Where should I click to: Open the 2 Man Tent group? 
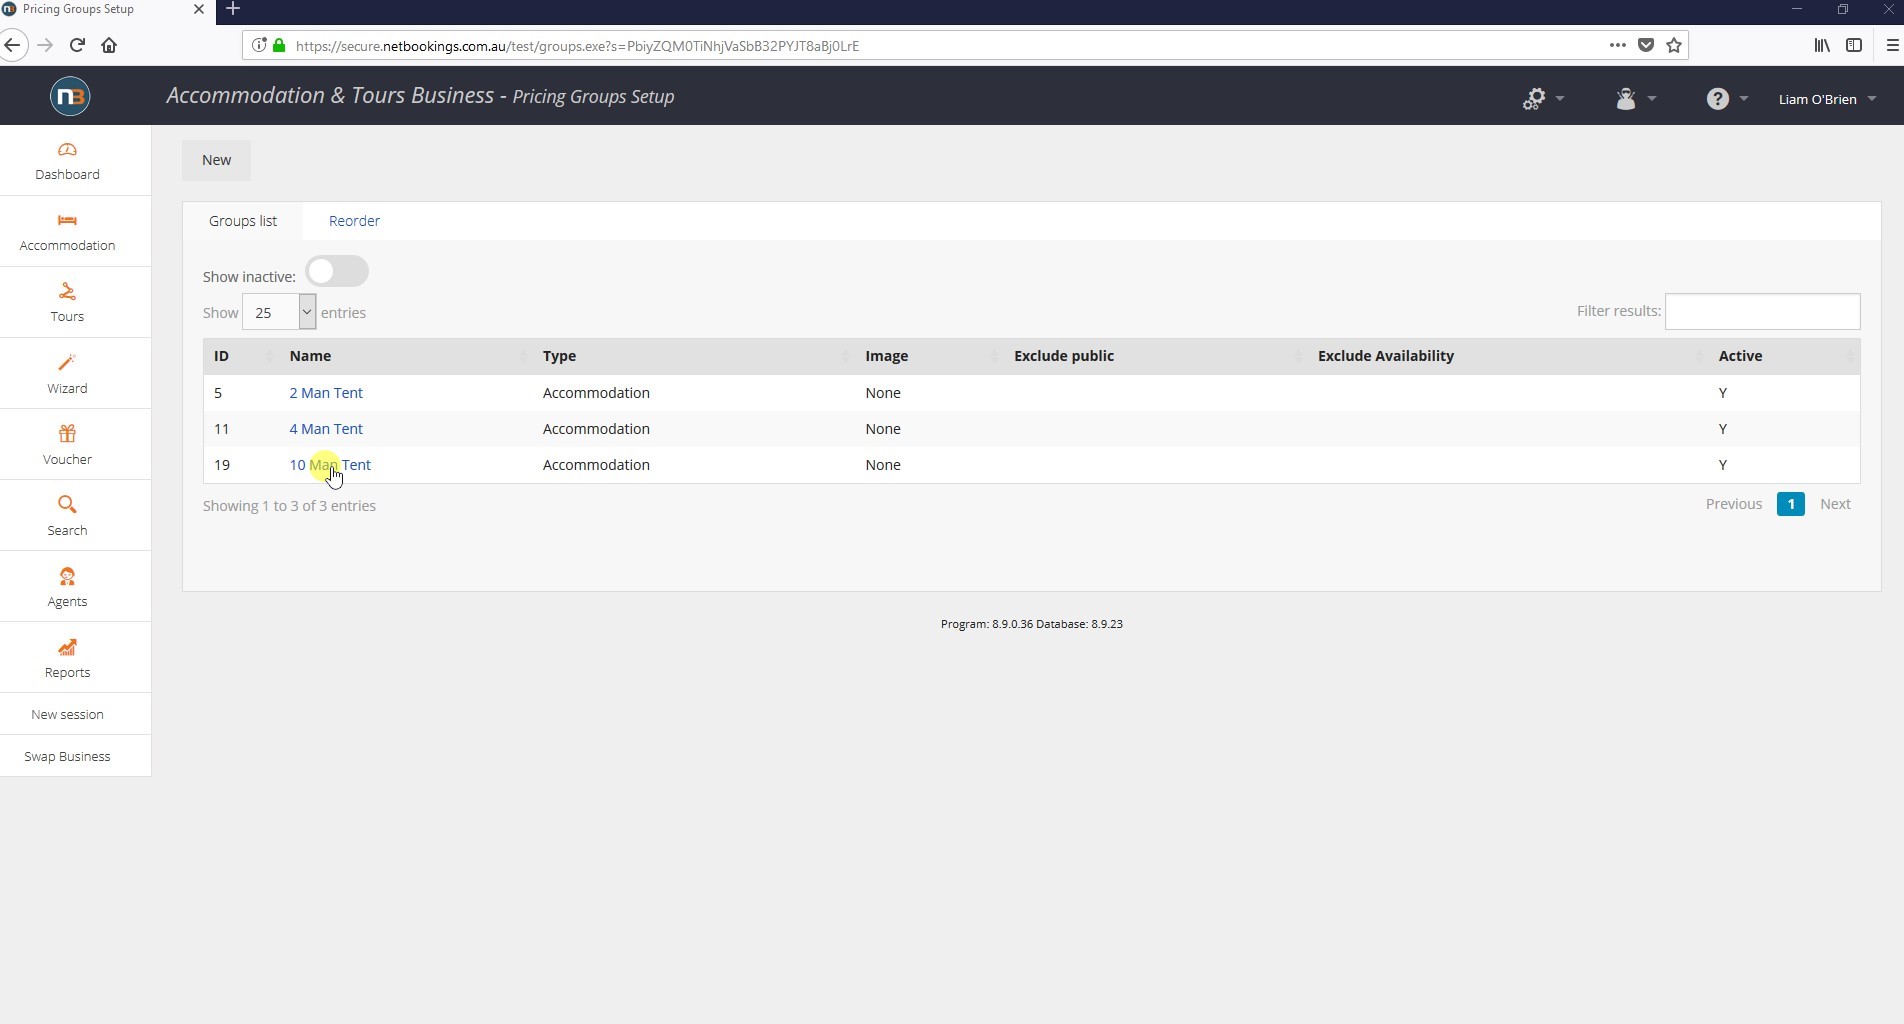pos(326,393)
